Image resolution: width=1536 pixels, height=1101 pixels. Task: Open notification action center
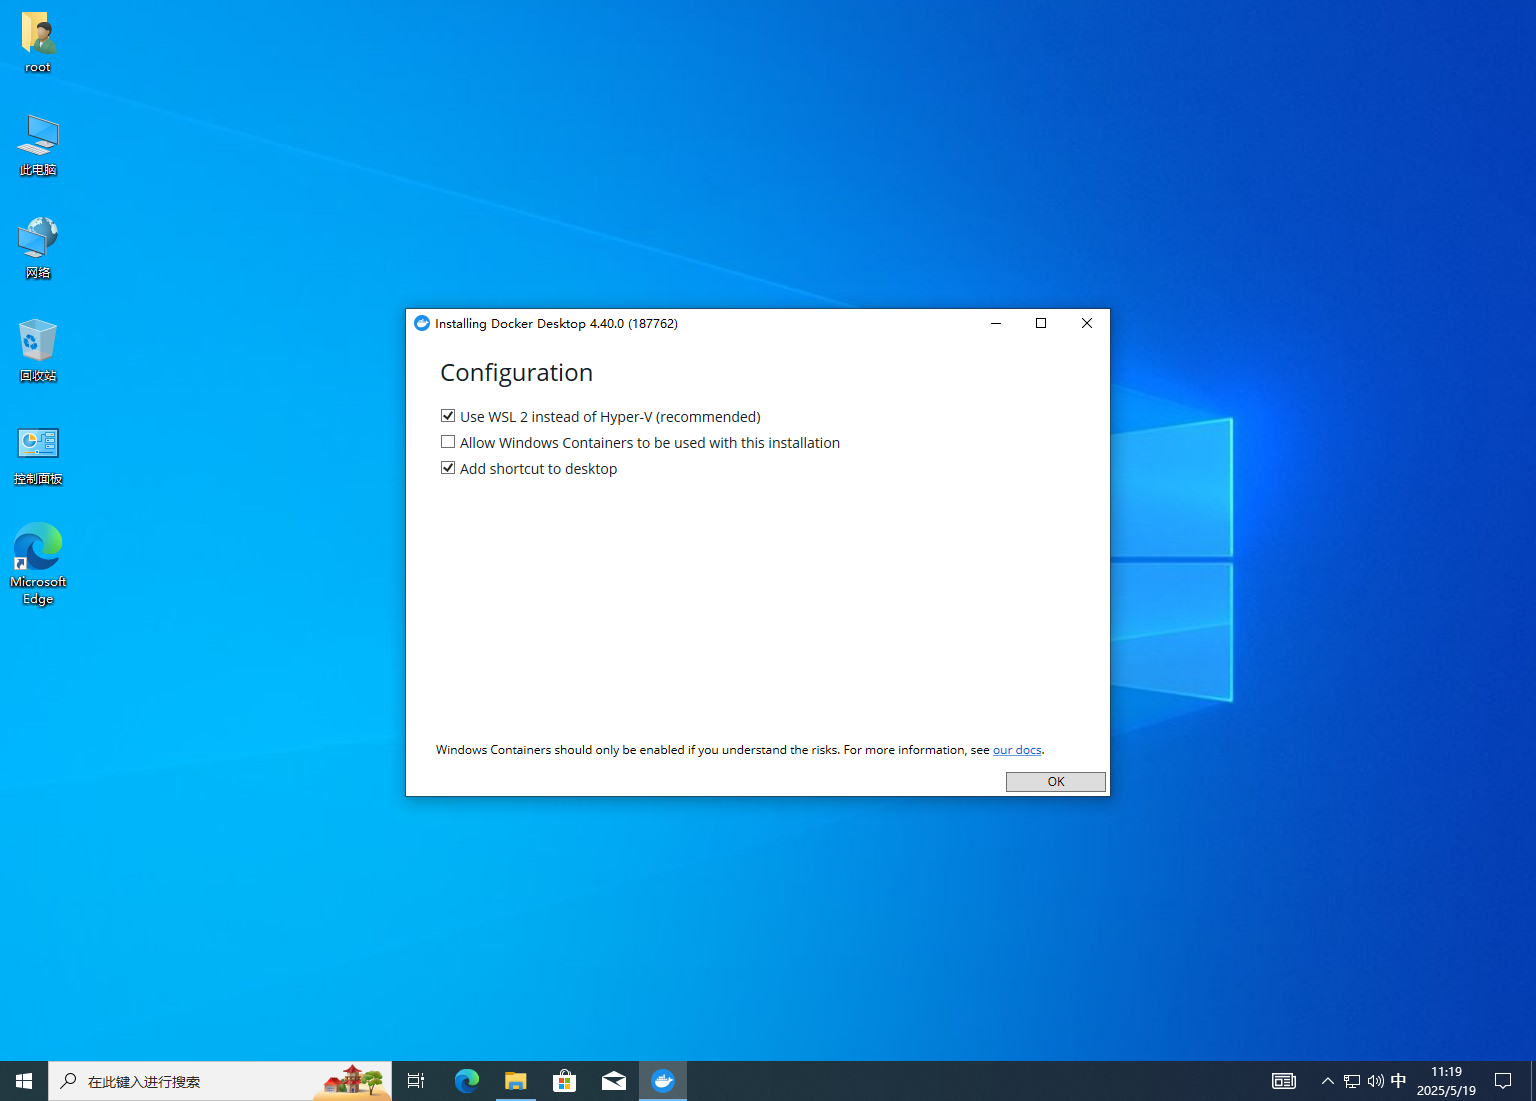(x=1503, y=1081)
